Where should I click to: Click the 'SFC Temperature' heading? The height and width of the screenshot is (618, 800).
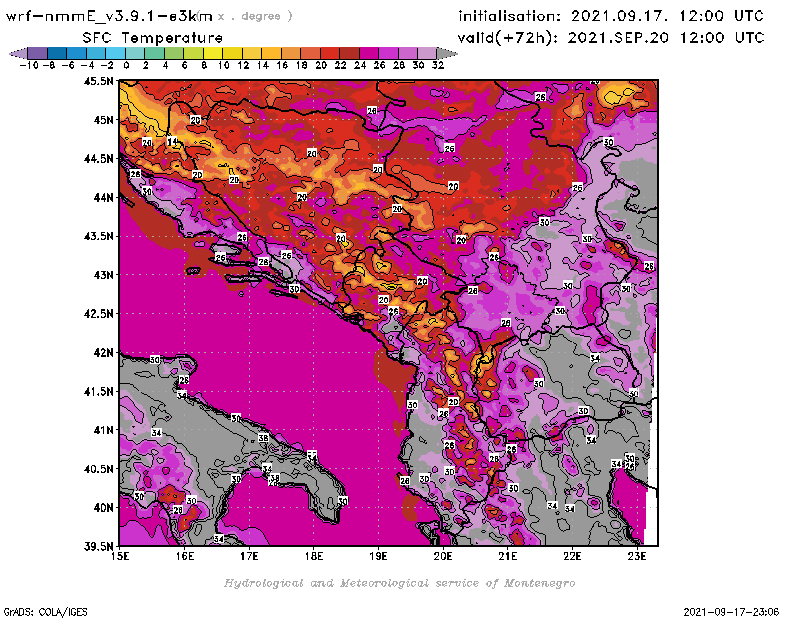pos(153,38)
